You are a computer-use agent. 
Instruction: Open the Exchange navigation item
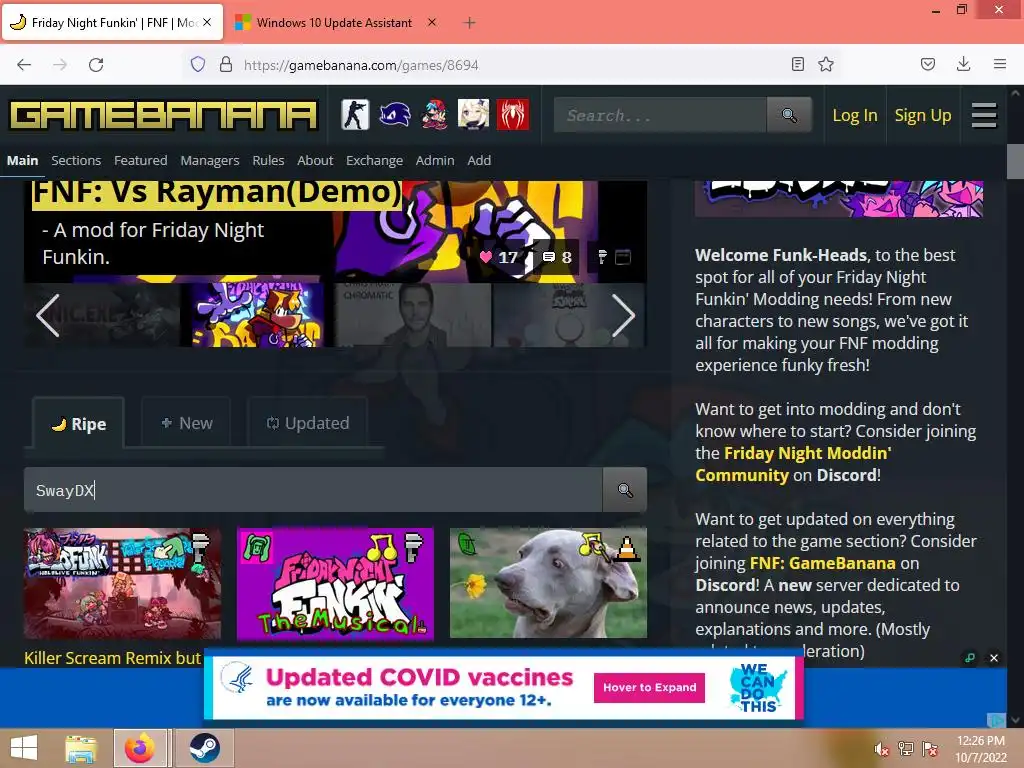tap(374, 161)
